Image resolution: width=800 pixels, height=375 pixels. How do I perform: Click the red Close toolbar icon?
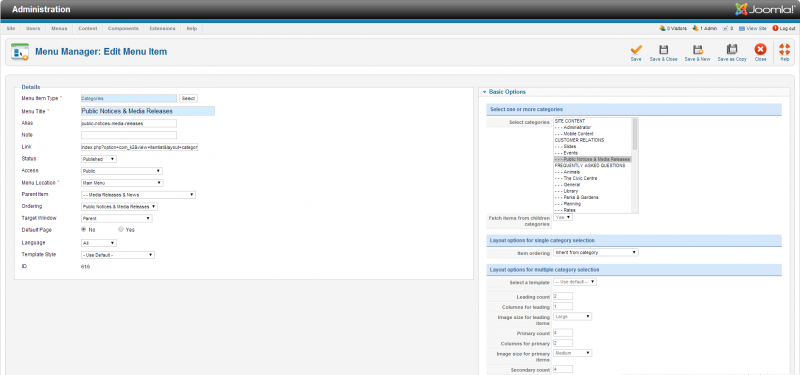coord(760,49)
